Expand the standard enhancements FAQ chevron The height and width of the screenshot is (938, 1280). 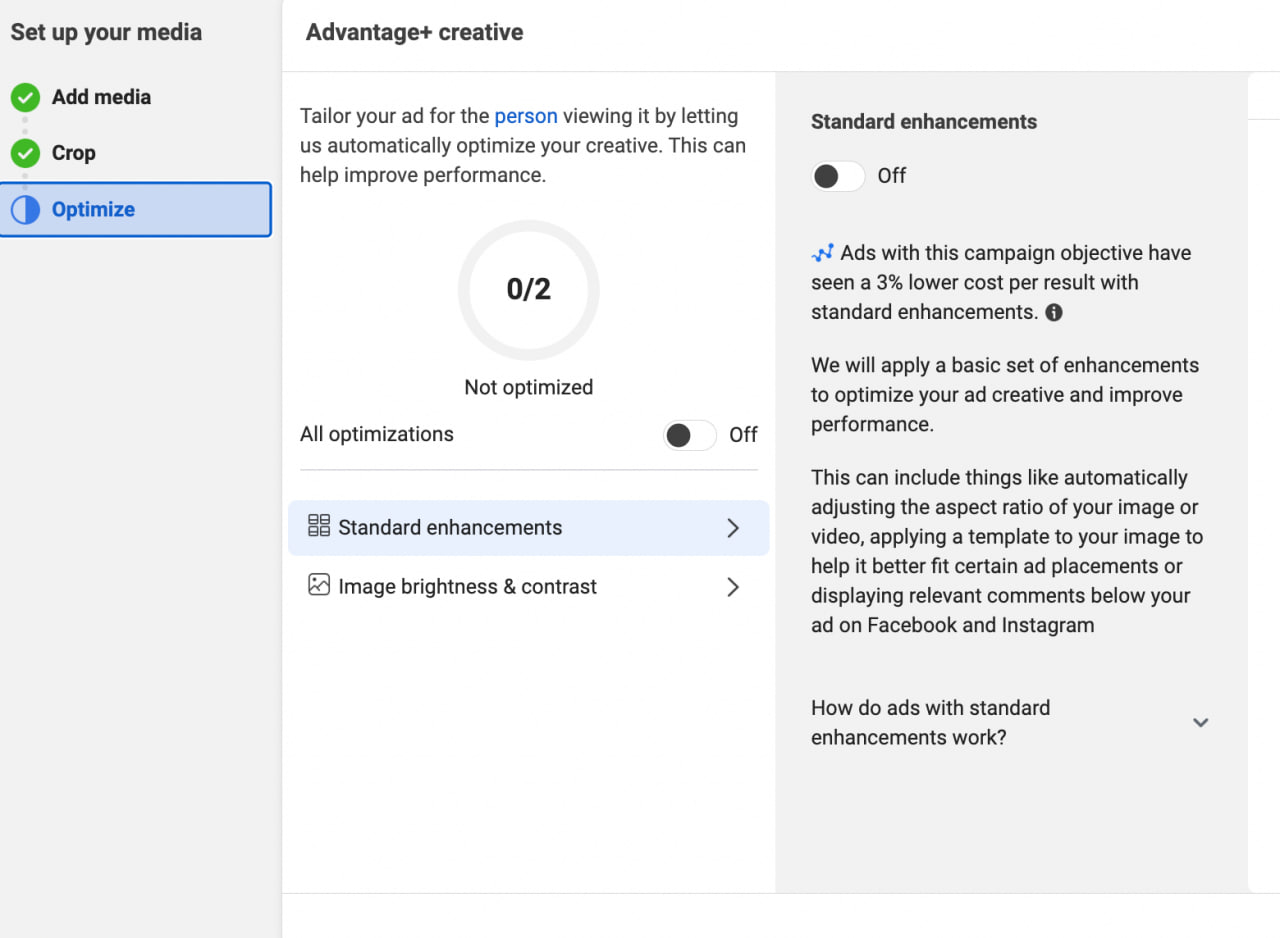(x=1201, y=722)
